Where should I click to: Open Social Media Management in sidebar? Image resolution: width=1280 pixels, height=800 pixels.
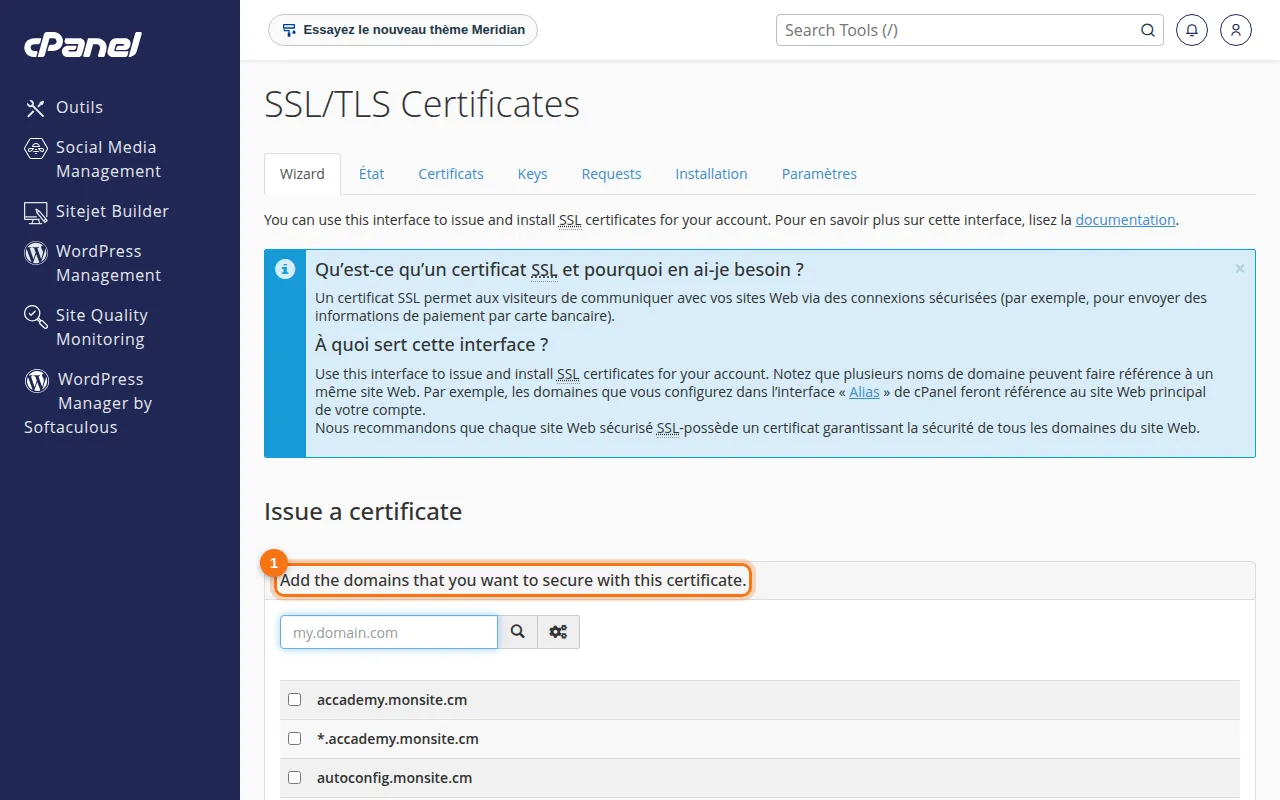[92, 159]
